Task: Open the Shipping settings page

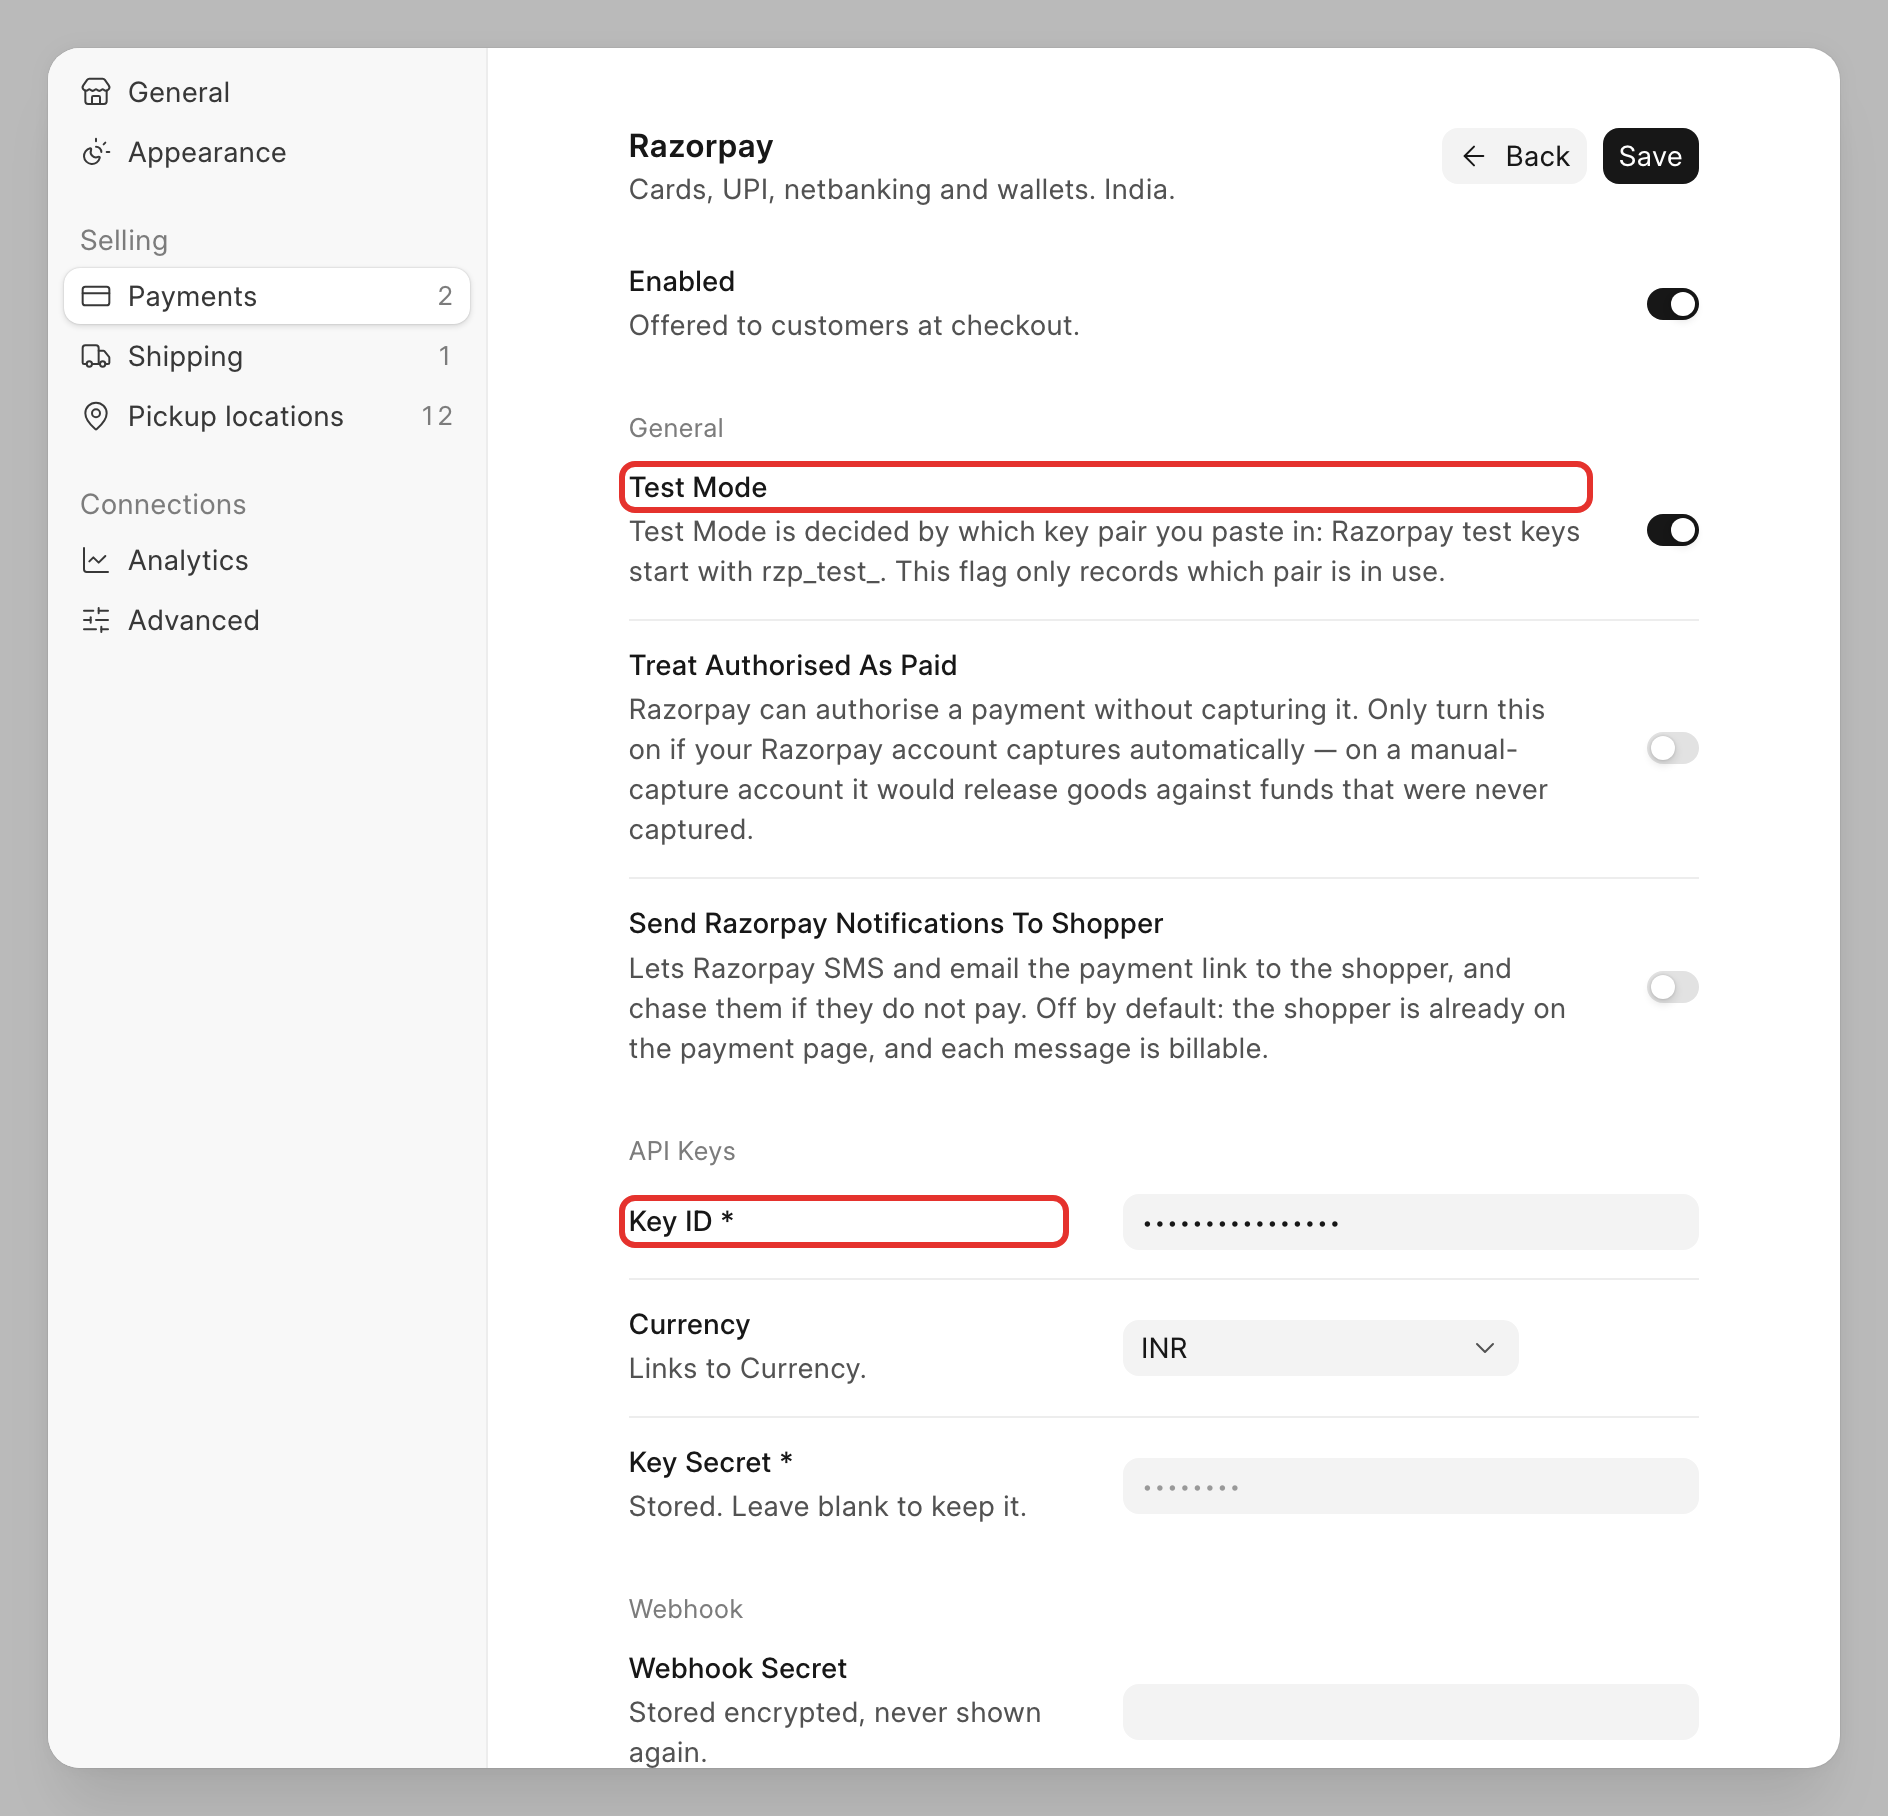Action: pos(267,356)
